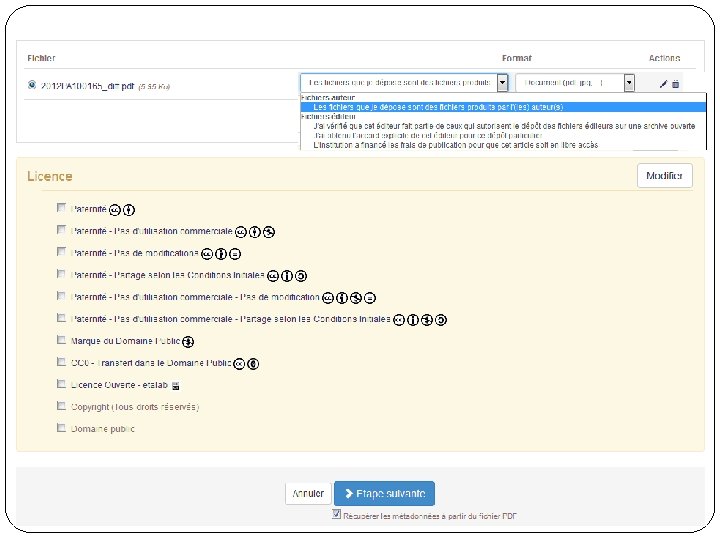Click non-commercial icon on 'Pas d'utilisation commerciale' row

[x=269, y=232]
